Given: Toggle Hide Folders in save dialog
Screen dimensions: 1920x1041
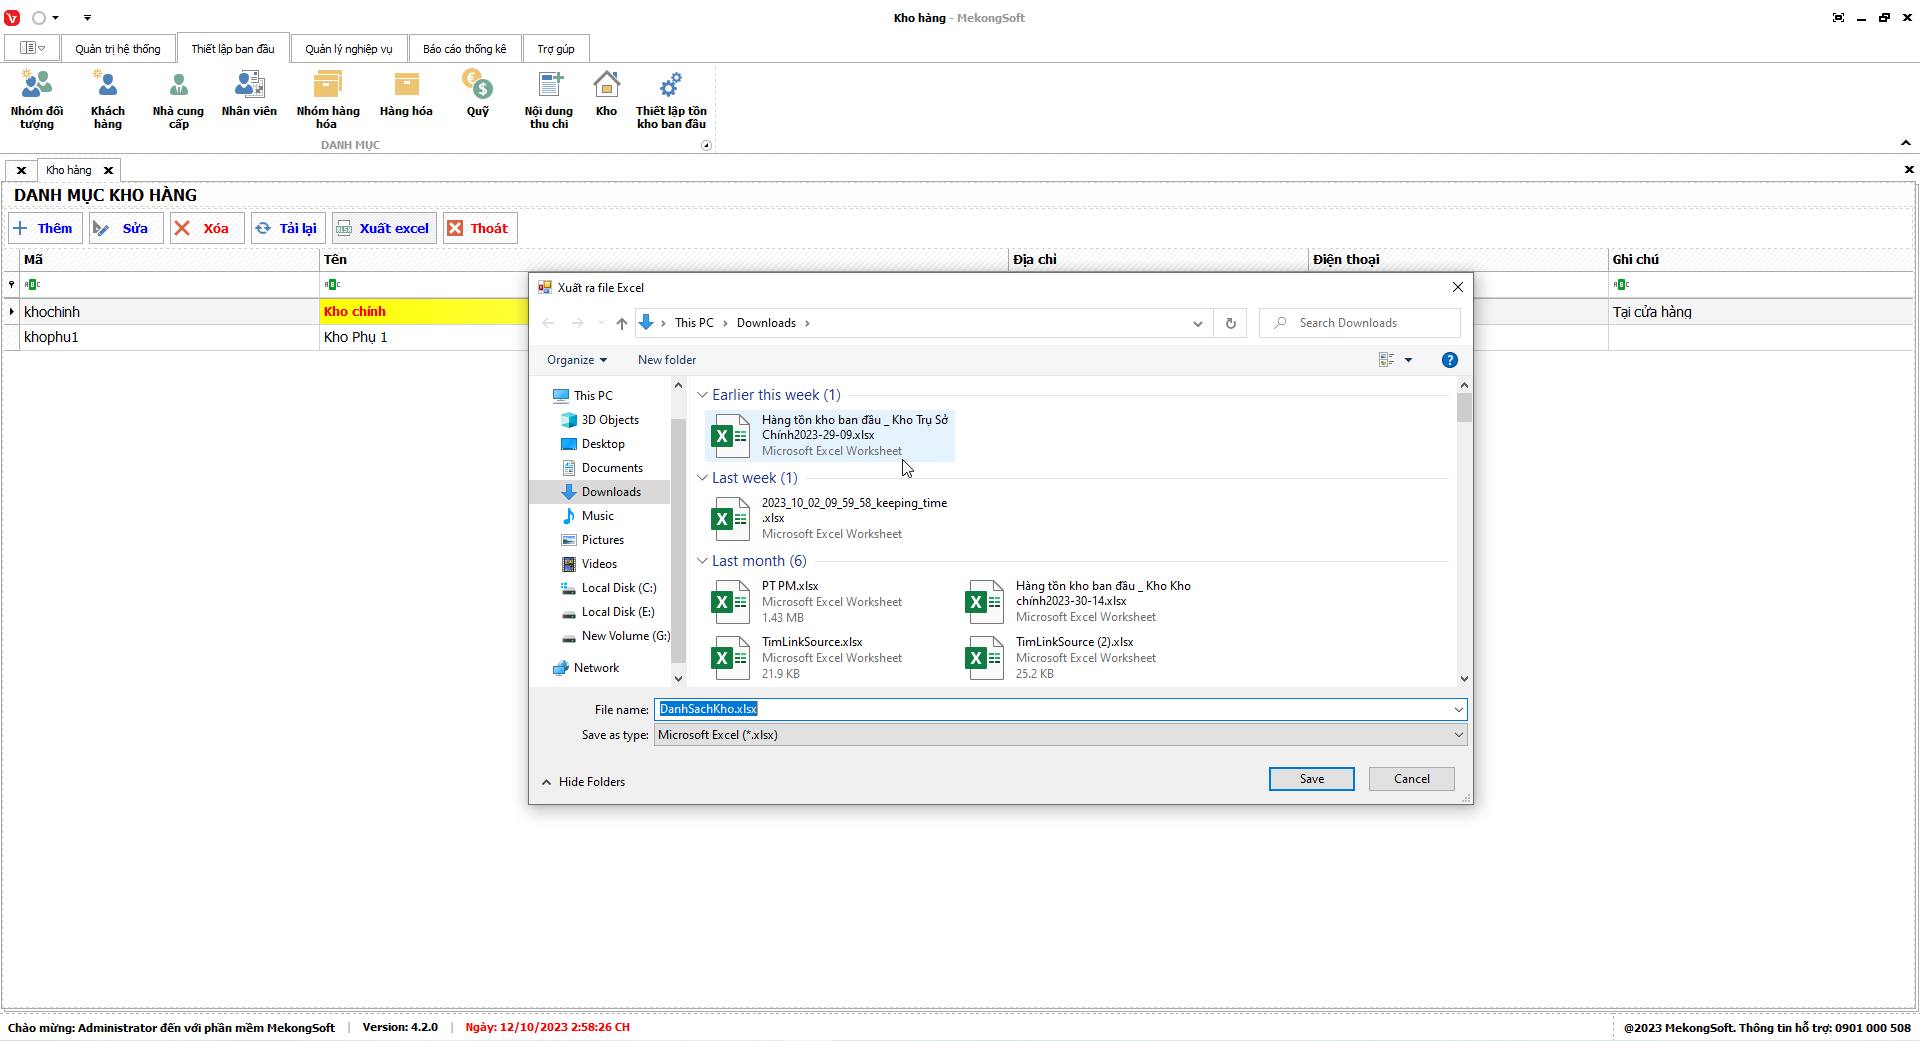Looking at the screenshot, I should pos(583,782).
